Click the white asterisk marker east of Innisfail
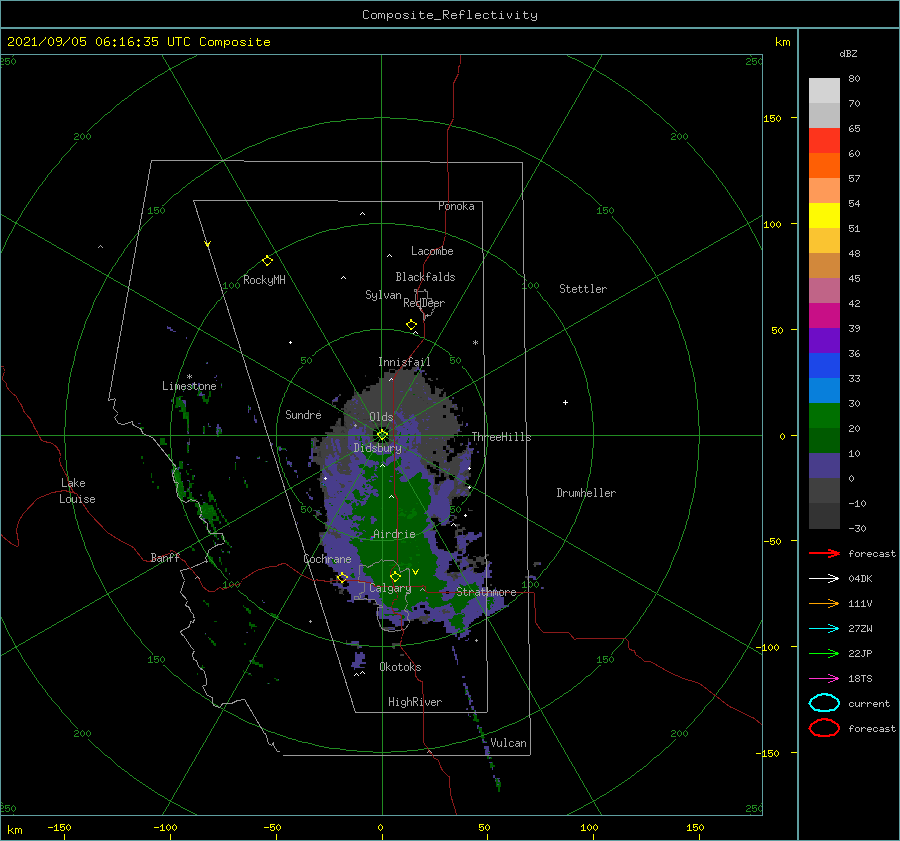Viewport: 900px width, 841px height. click(x=475, y=343)
